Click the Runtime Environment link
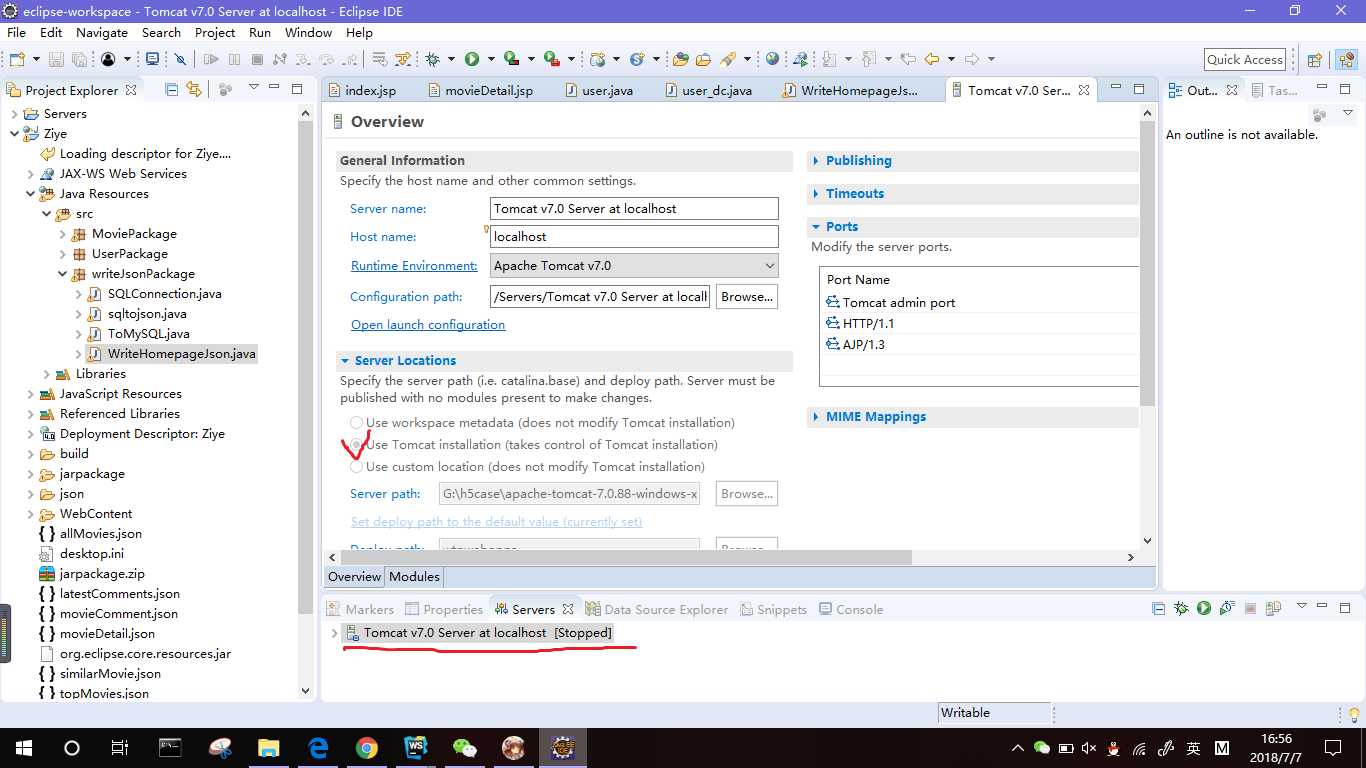Image resolution: width=1366 pixels, height=768 pixels. (x=414, y=266)
